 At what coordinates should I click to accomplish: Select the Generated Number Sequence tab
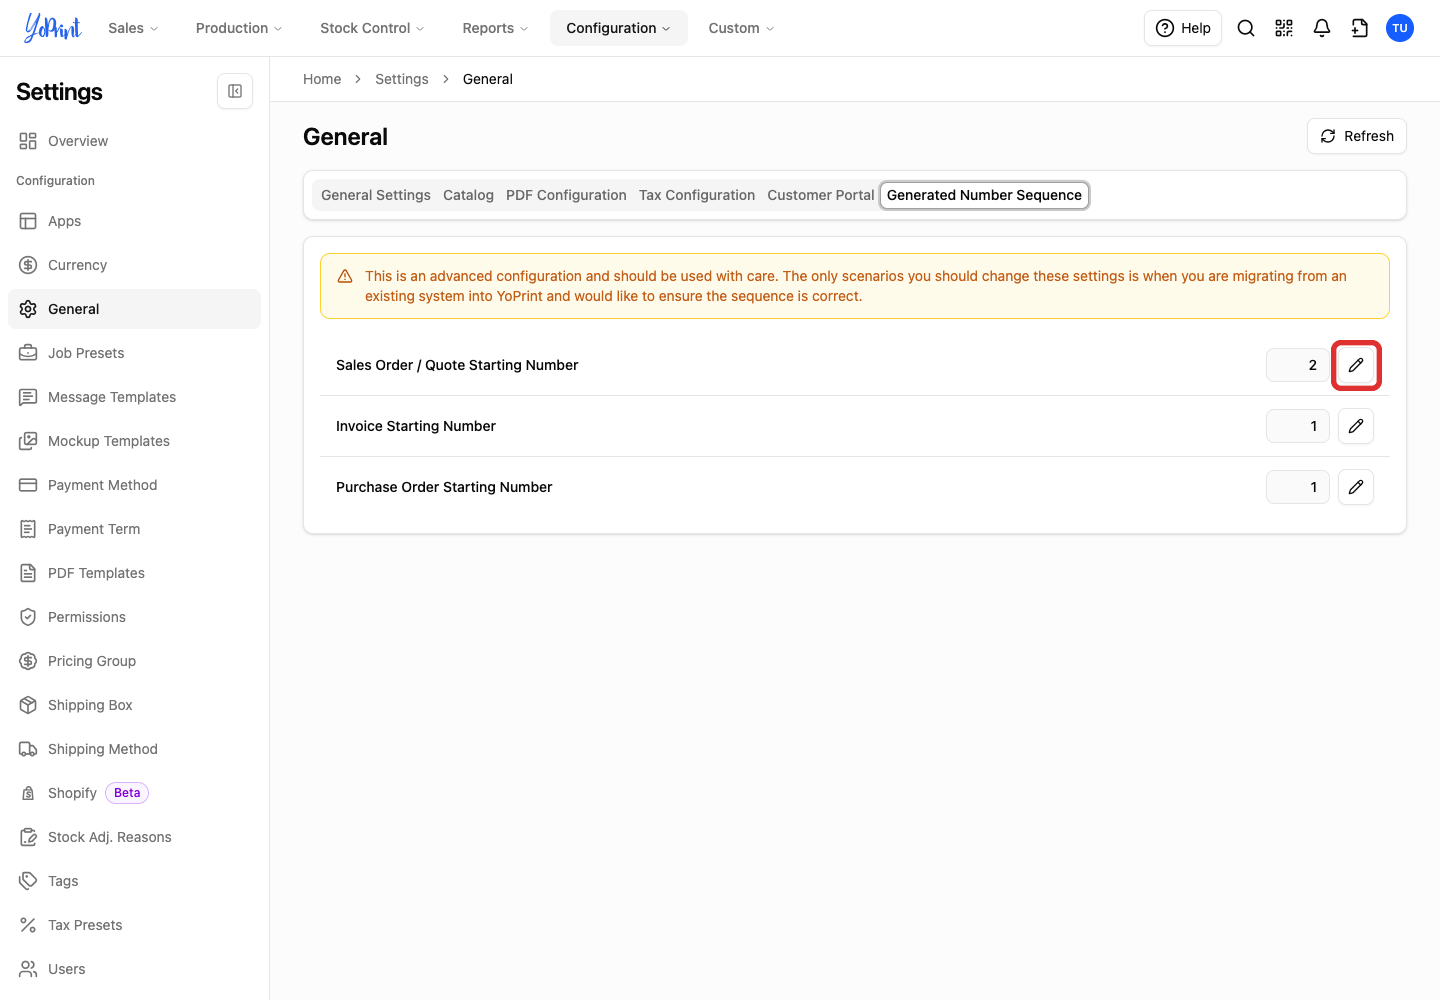tap(984, 195)
